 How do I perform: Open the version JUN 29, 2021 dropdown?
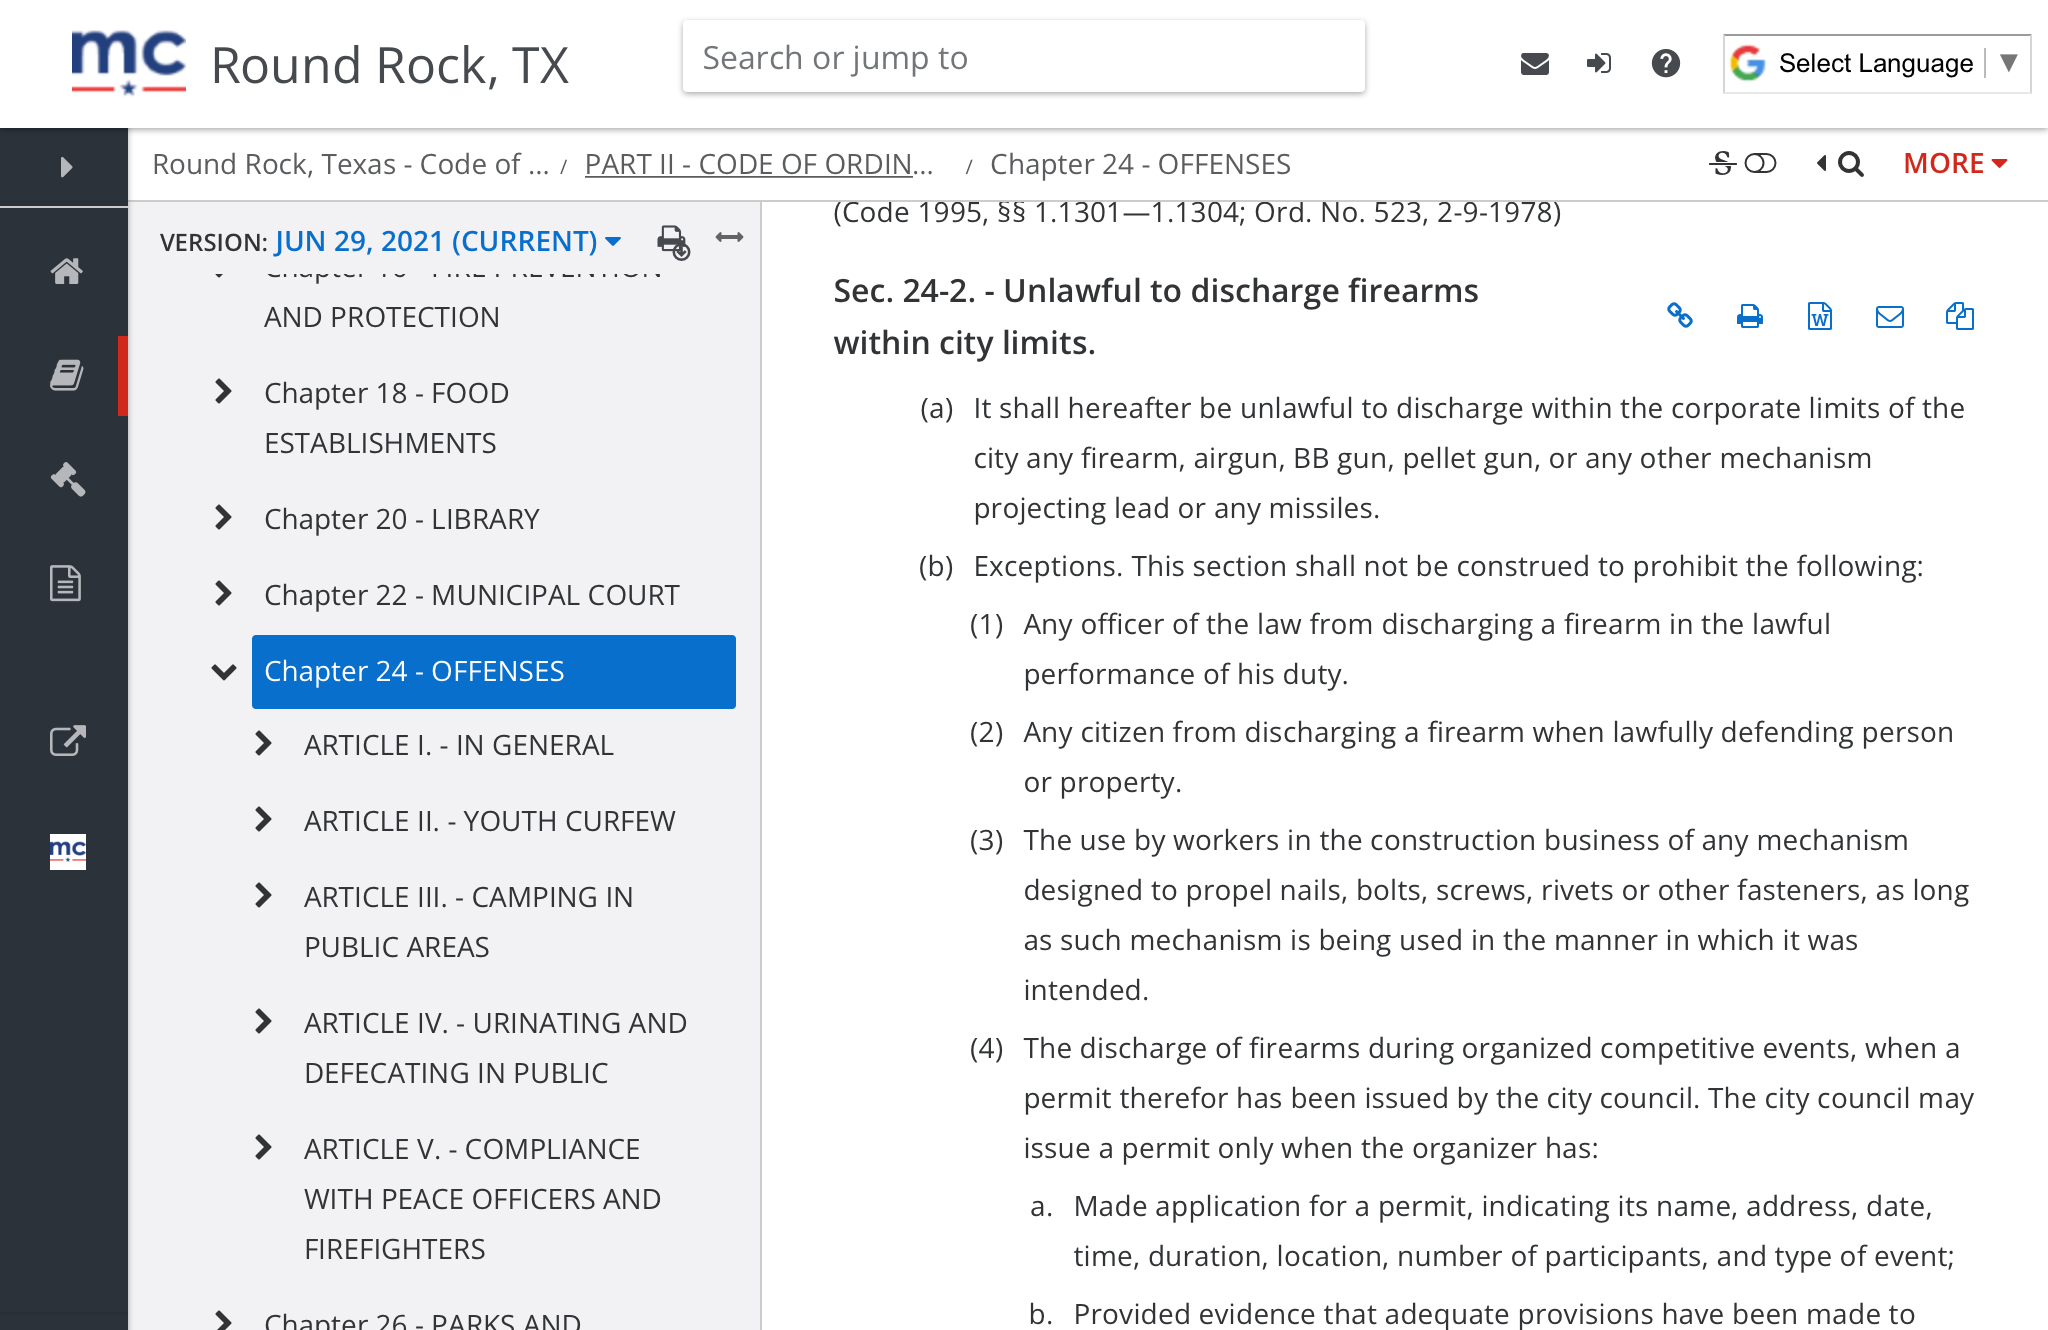pos(448,241)
